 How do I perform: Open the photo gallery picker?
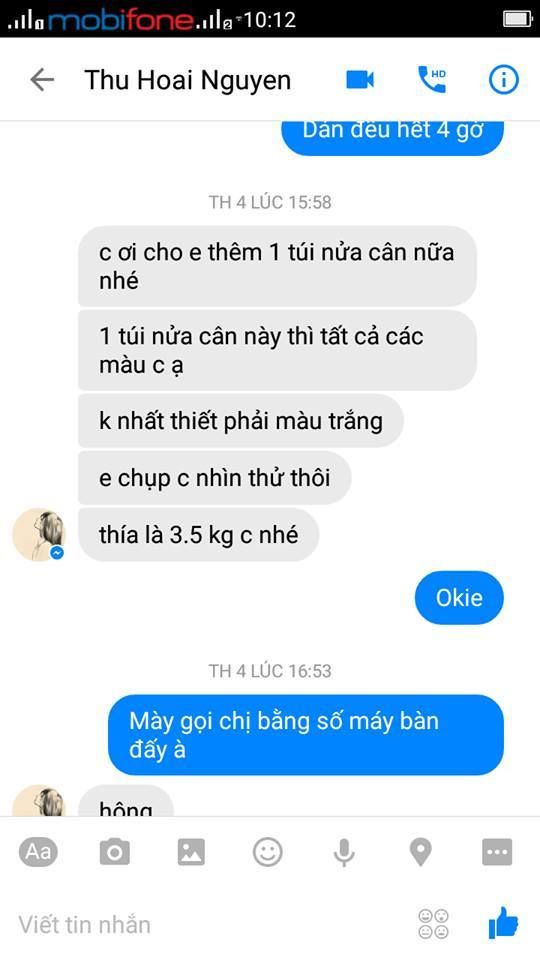pyautogui.click(x=191, y=852)
